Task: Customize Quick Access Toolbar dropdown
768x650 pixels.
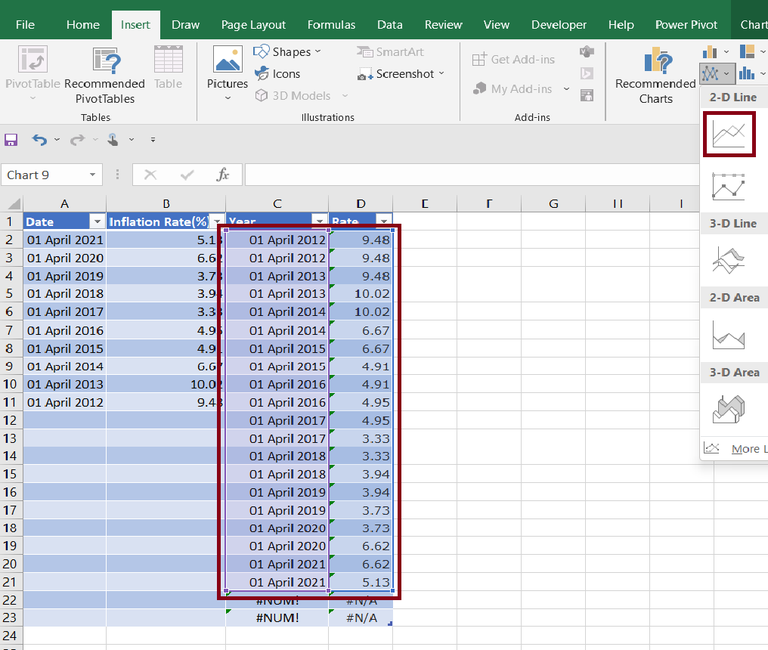Action: pos(153,140)
